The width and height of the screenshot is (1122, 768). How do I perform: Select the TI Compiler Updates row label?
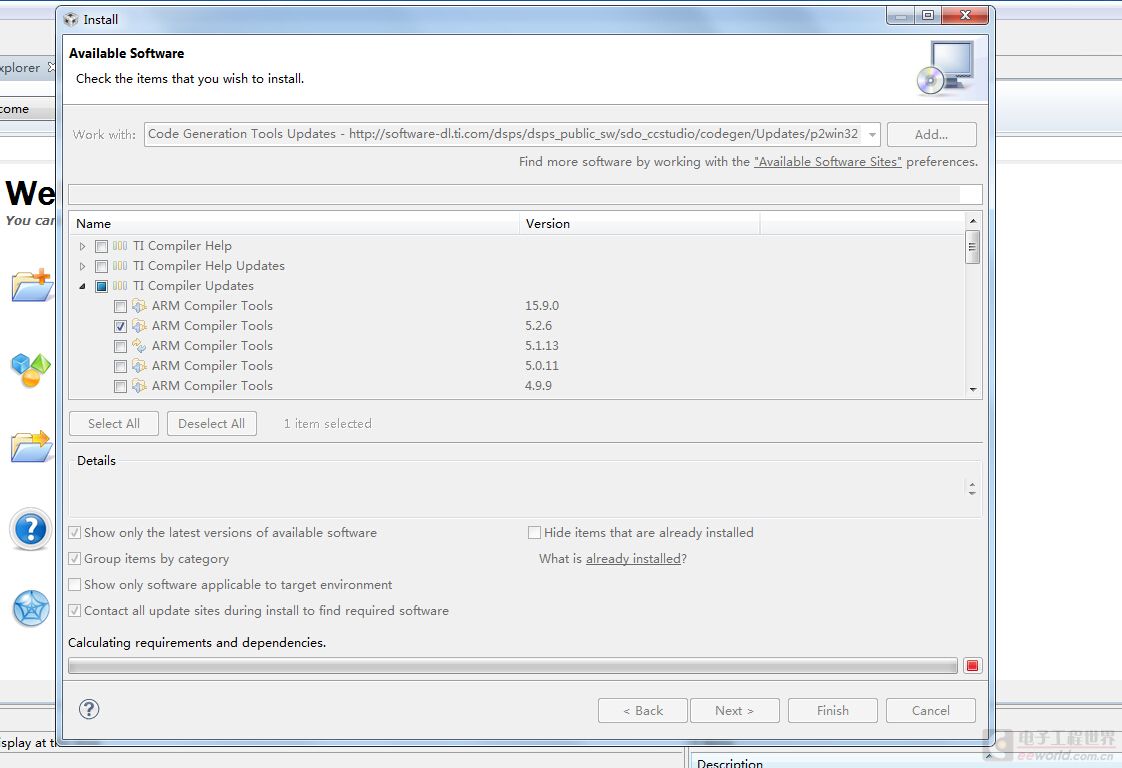[193, 286]
